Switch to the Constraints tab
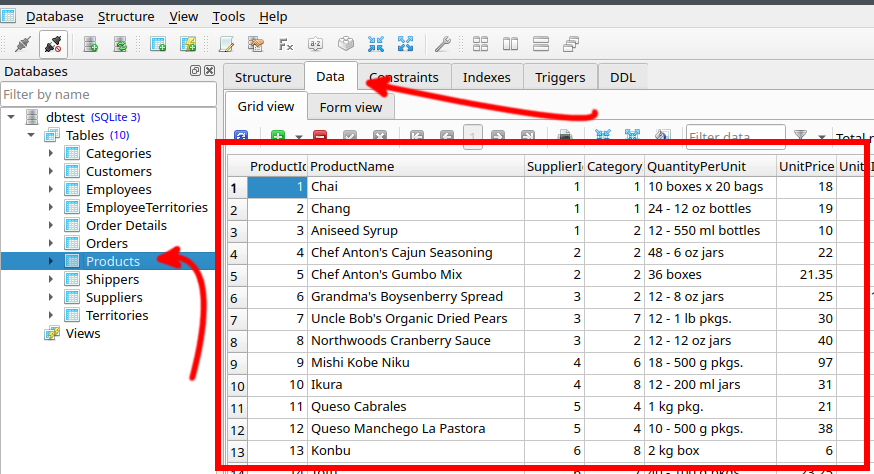Screen dimensions: 874x474 coord(404,77)
